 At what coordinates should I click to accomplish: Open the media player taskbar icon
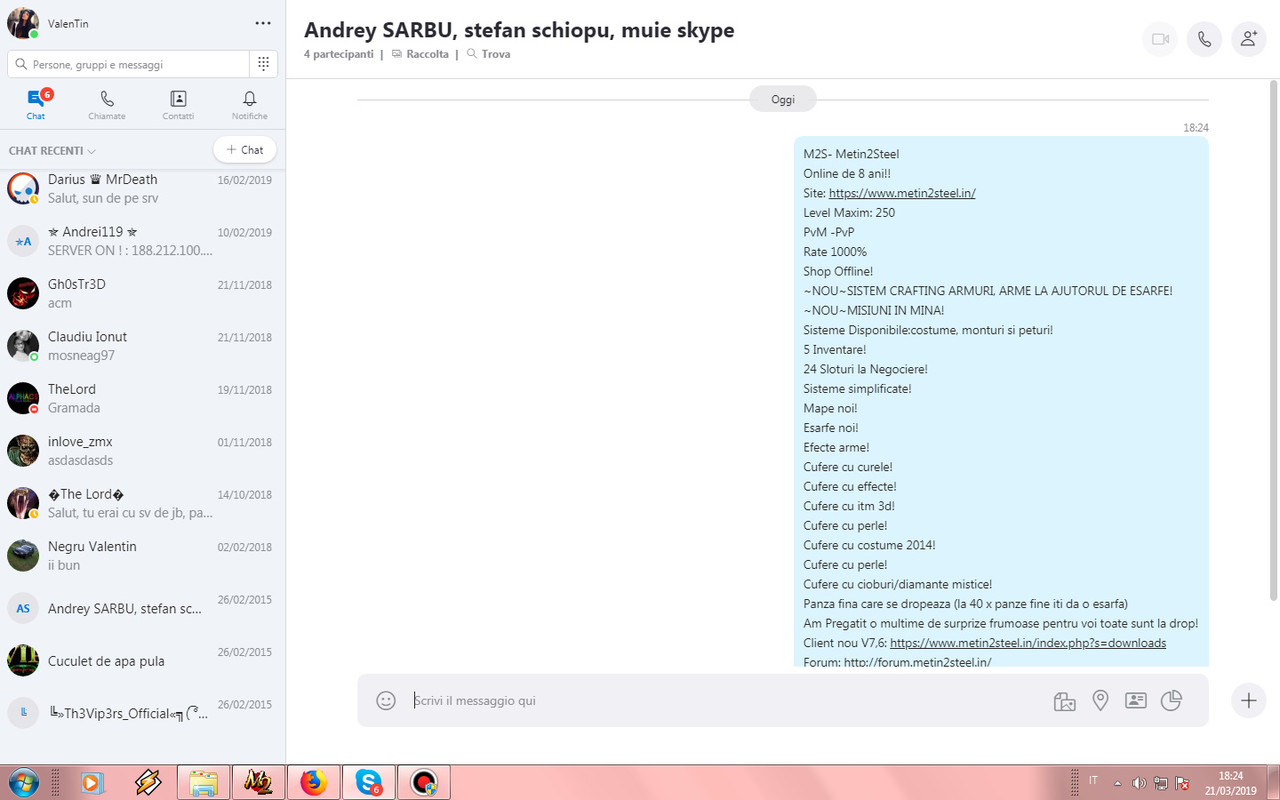(x=92, y=782)
